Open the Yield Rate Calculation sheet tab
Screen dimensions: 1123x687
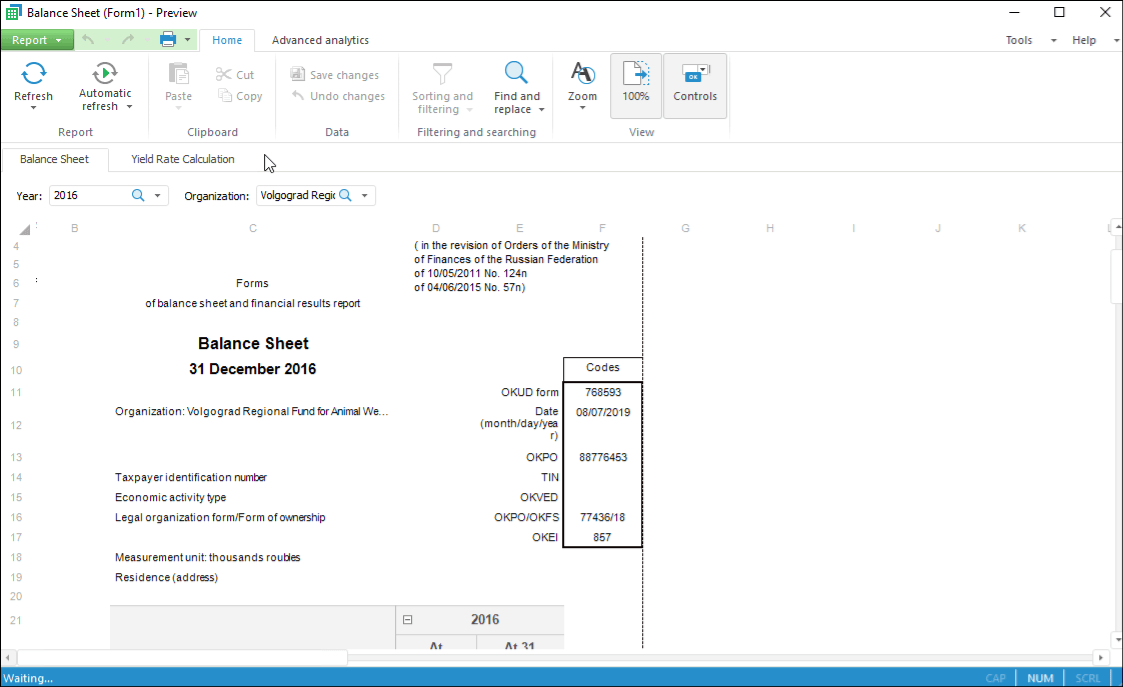pyautogui.click(x=182, y=159)
